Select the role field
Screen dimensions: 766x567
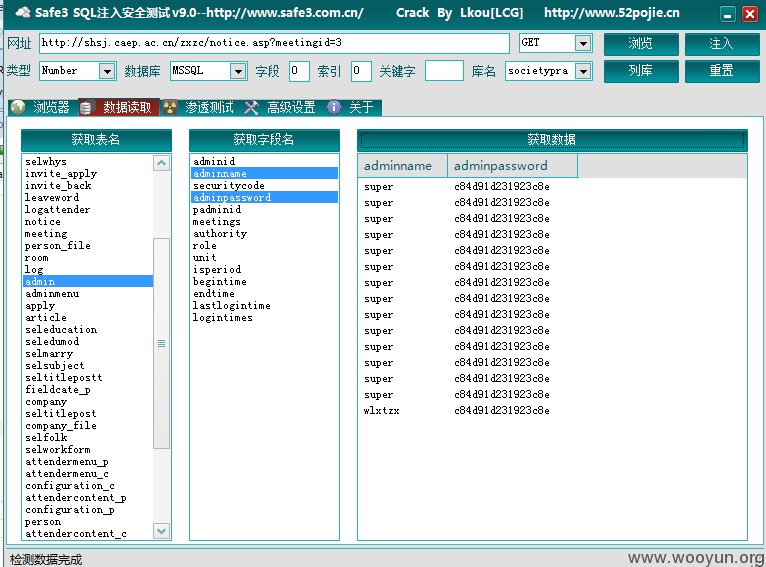(264, 246)
